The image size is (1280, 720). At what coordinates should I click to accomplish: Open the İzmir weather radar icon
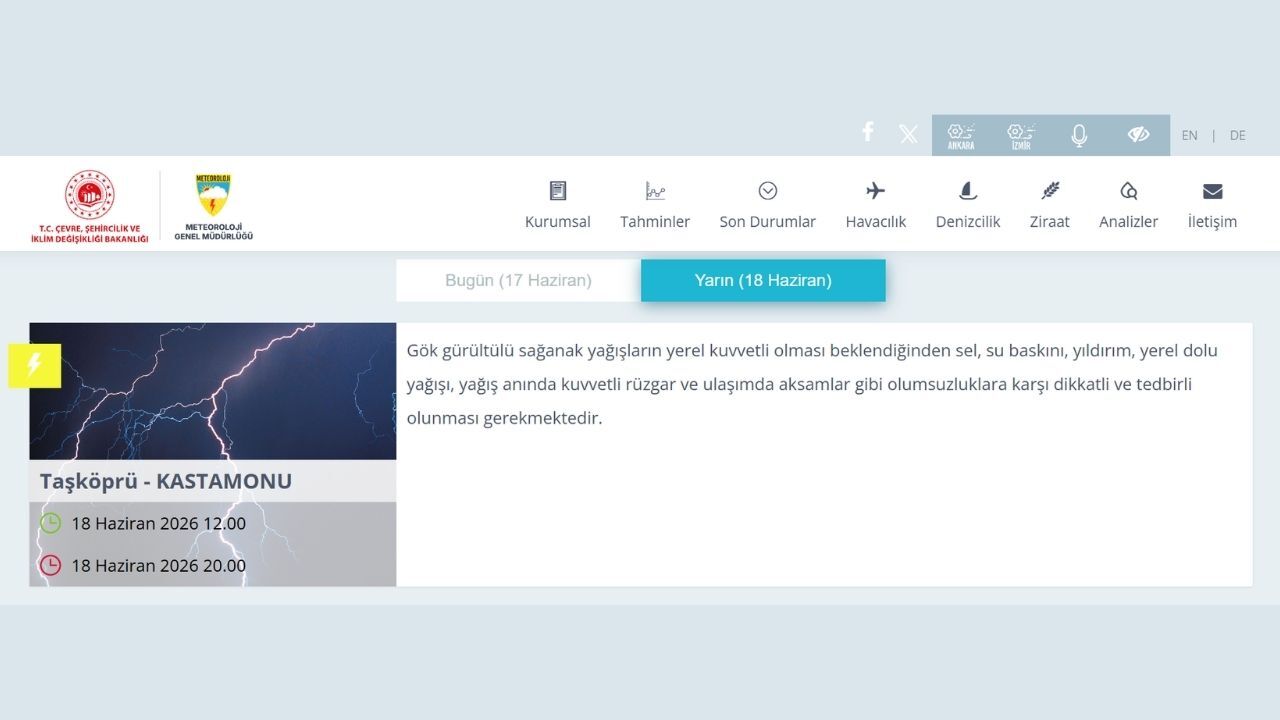pos(1020,135)
